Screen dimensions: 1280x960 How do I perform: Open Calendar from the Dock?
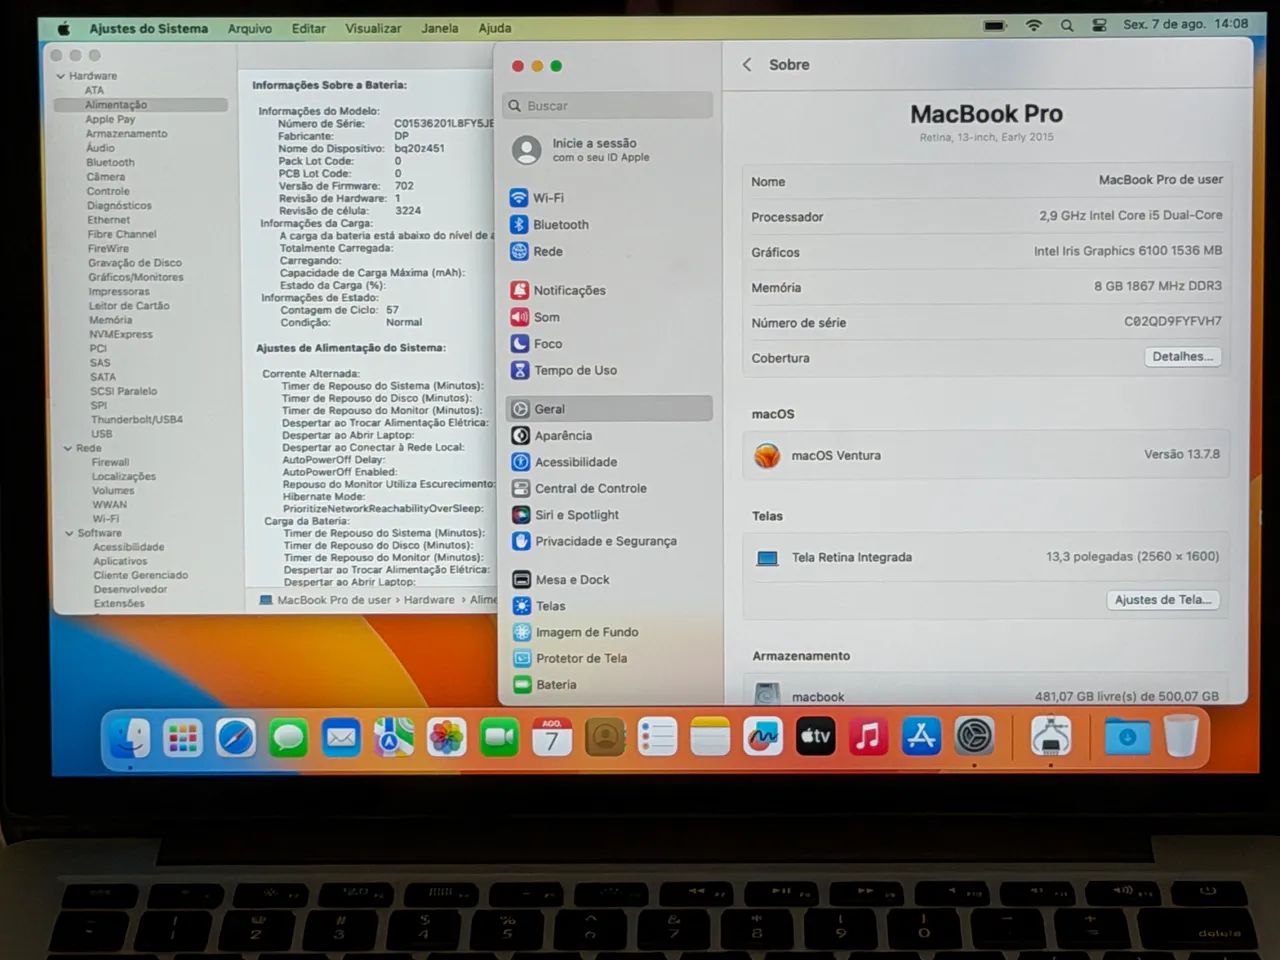[x=552, y=738]
